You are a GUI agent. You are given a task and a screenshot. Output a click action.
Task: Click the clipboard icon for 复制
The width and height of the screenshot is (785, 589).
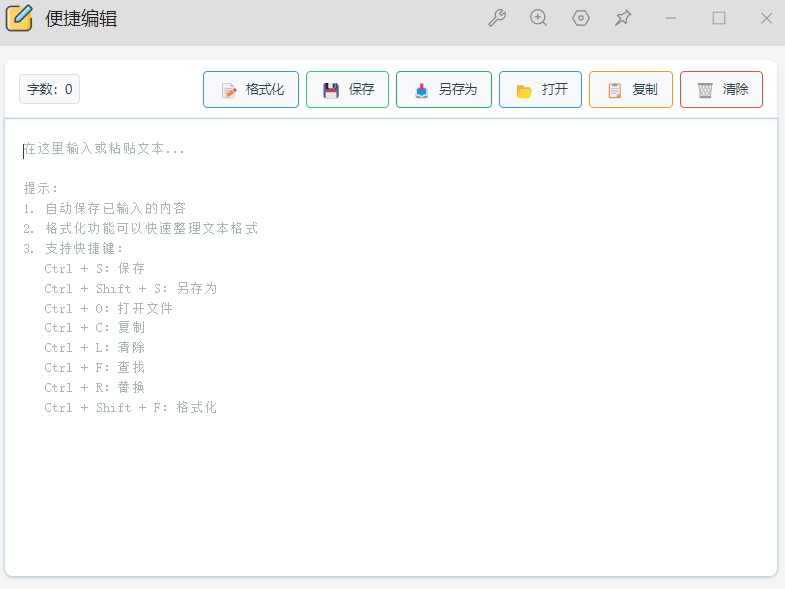(x=614, y=90)
